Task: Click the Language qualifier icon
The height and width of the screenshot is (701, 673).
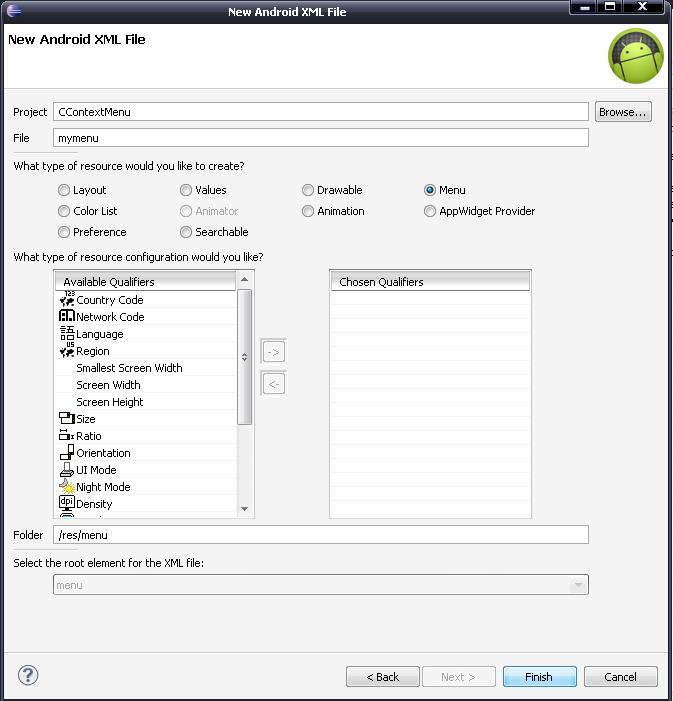Action: point(67,333)
